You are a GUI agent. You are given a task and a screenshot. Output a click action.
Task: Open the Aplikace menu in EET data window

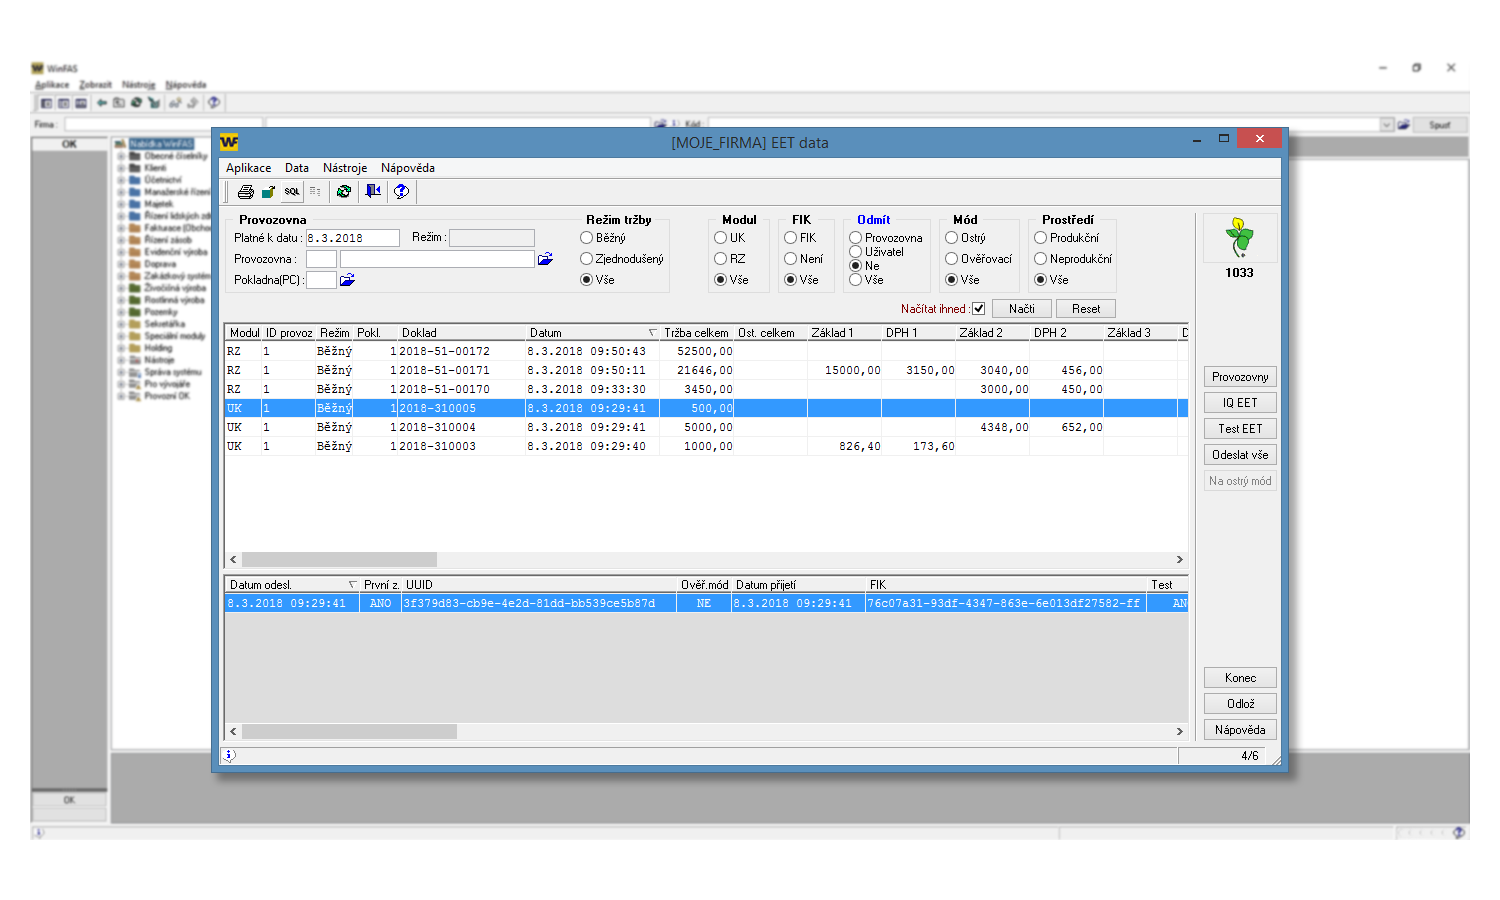click(x=248, y=168)
